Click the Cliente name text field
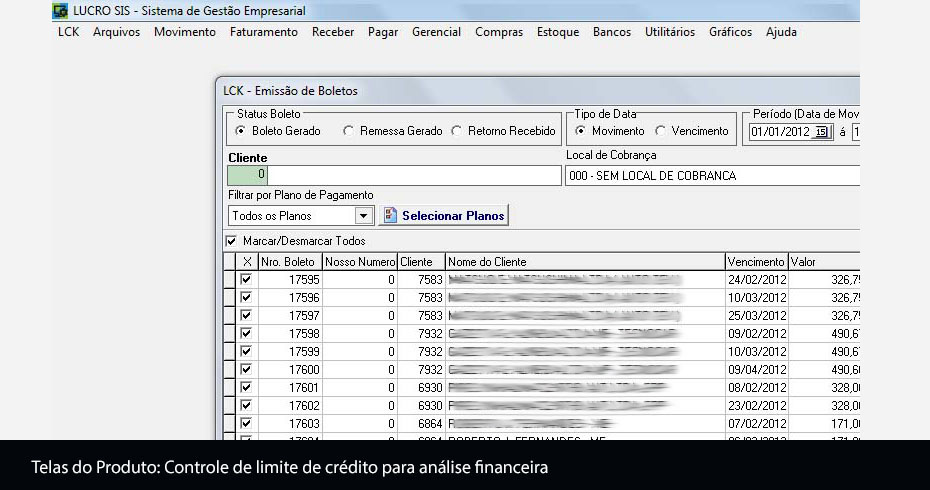The image size is (930, 490). coord(414,175)
